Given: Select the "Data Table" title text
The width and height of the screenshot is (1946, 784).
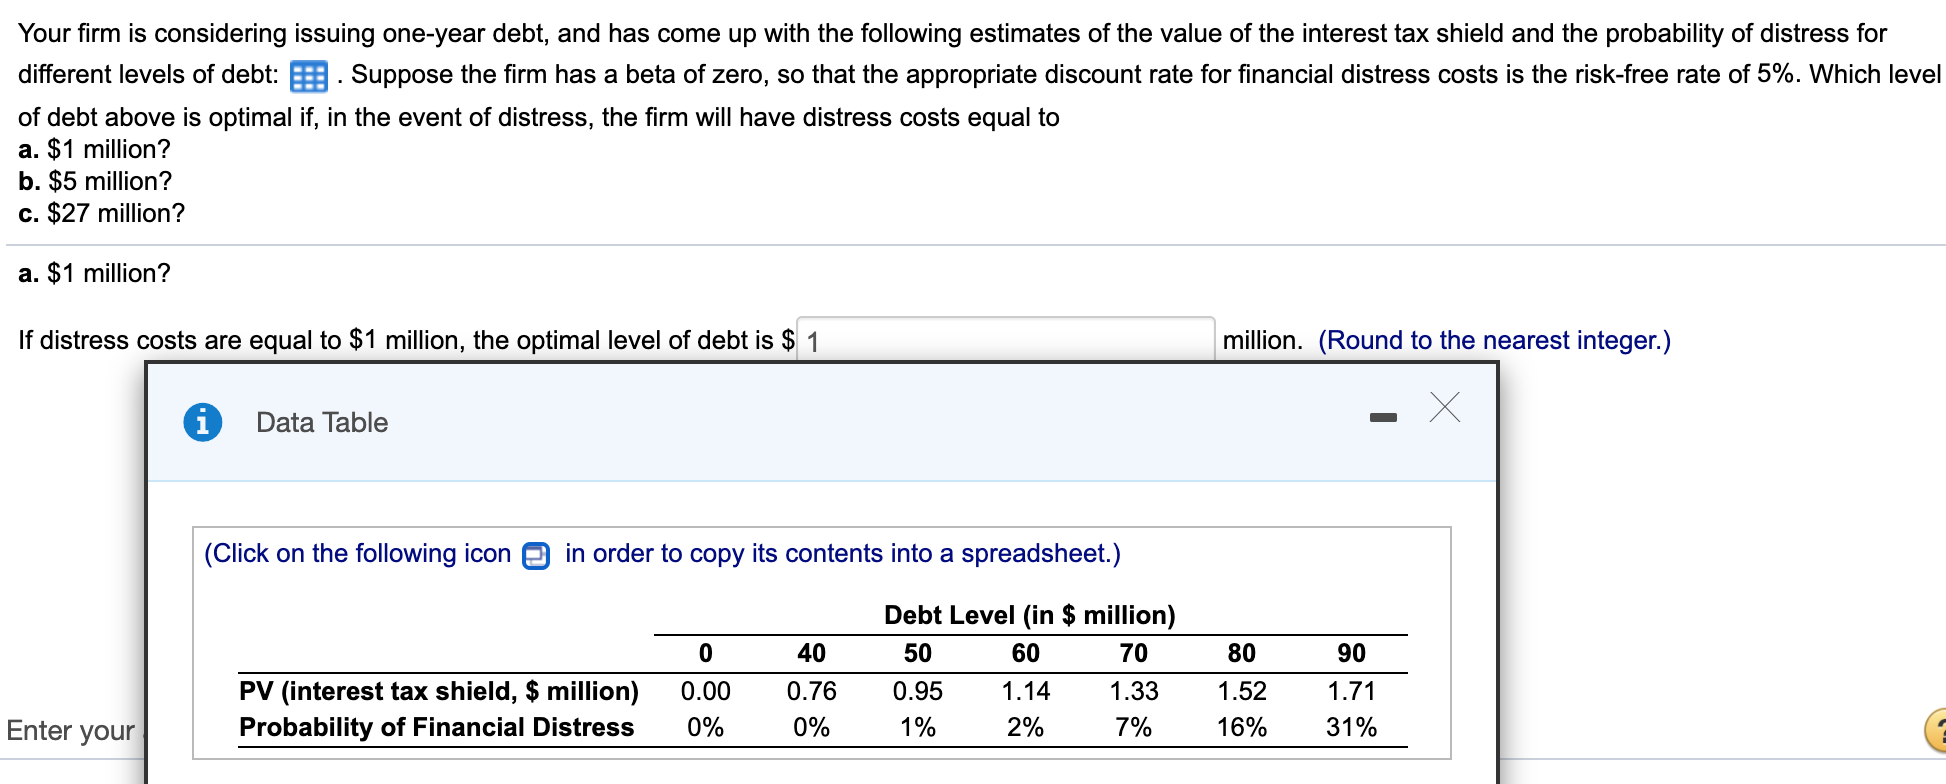Looking at the screenshot, I should click(321, 422).
